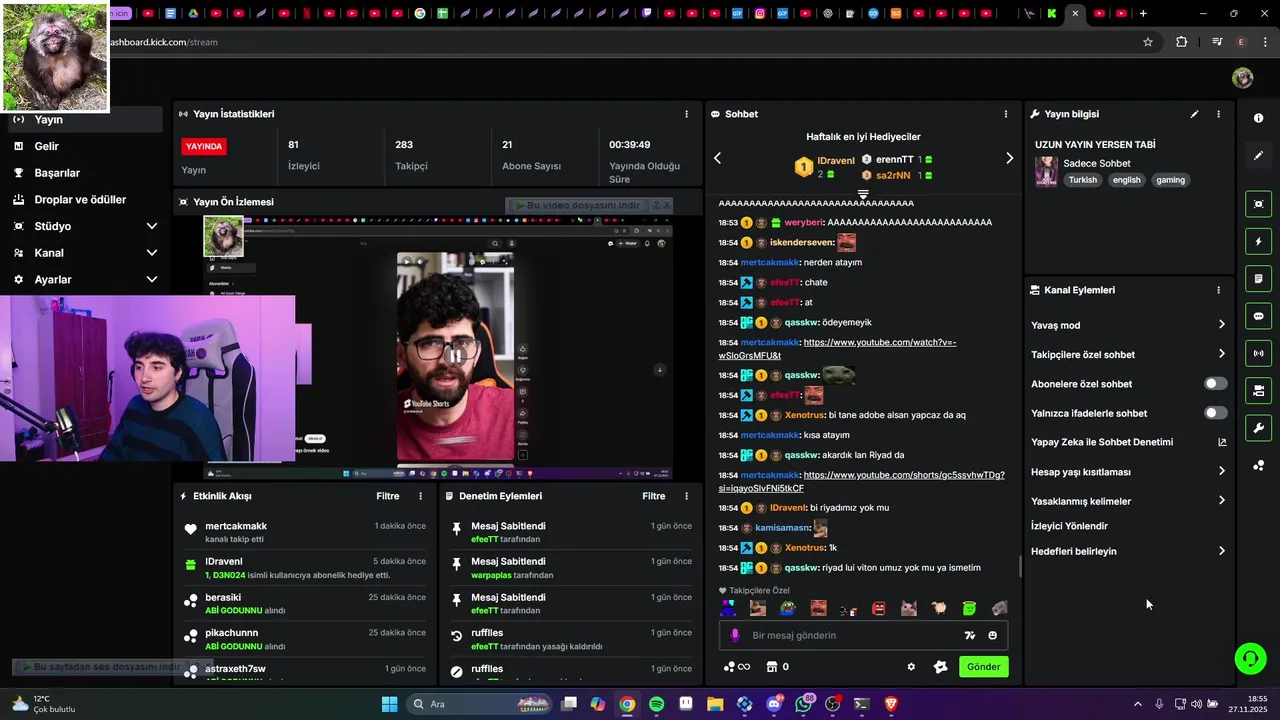Edit stream info with the pencil icon
The width and height of the screenshot is (1280, 720).
click(1194, 114)
